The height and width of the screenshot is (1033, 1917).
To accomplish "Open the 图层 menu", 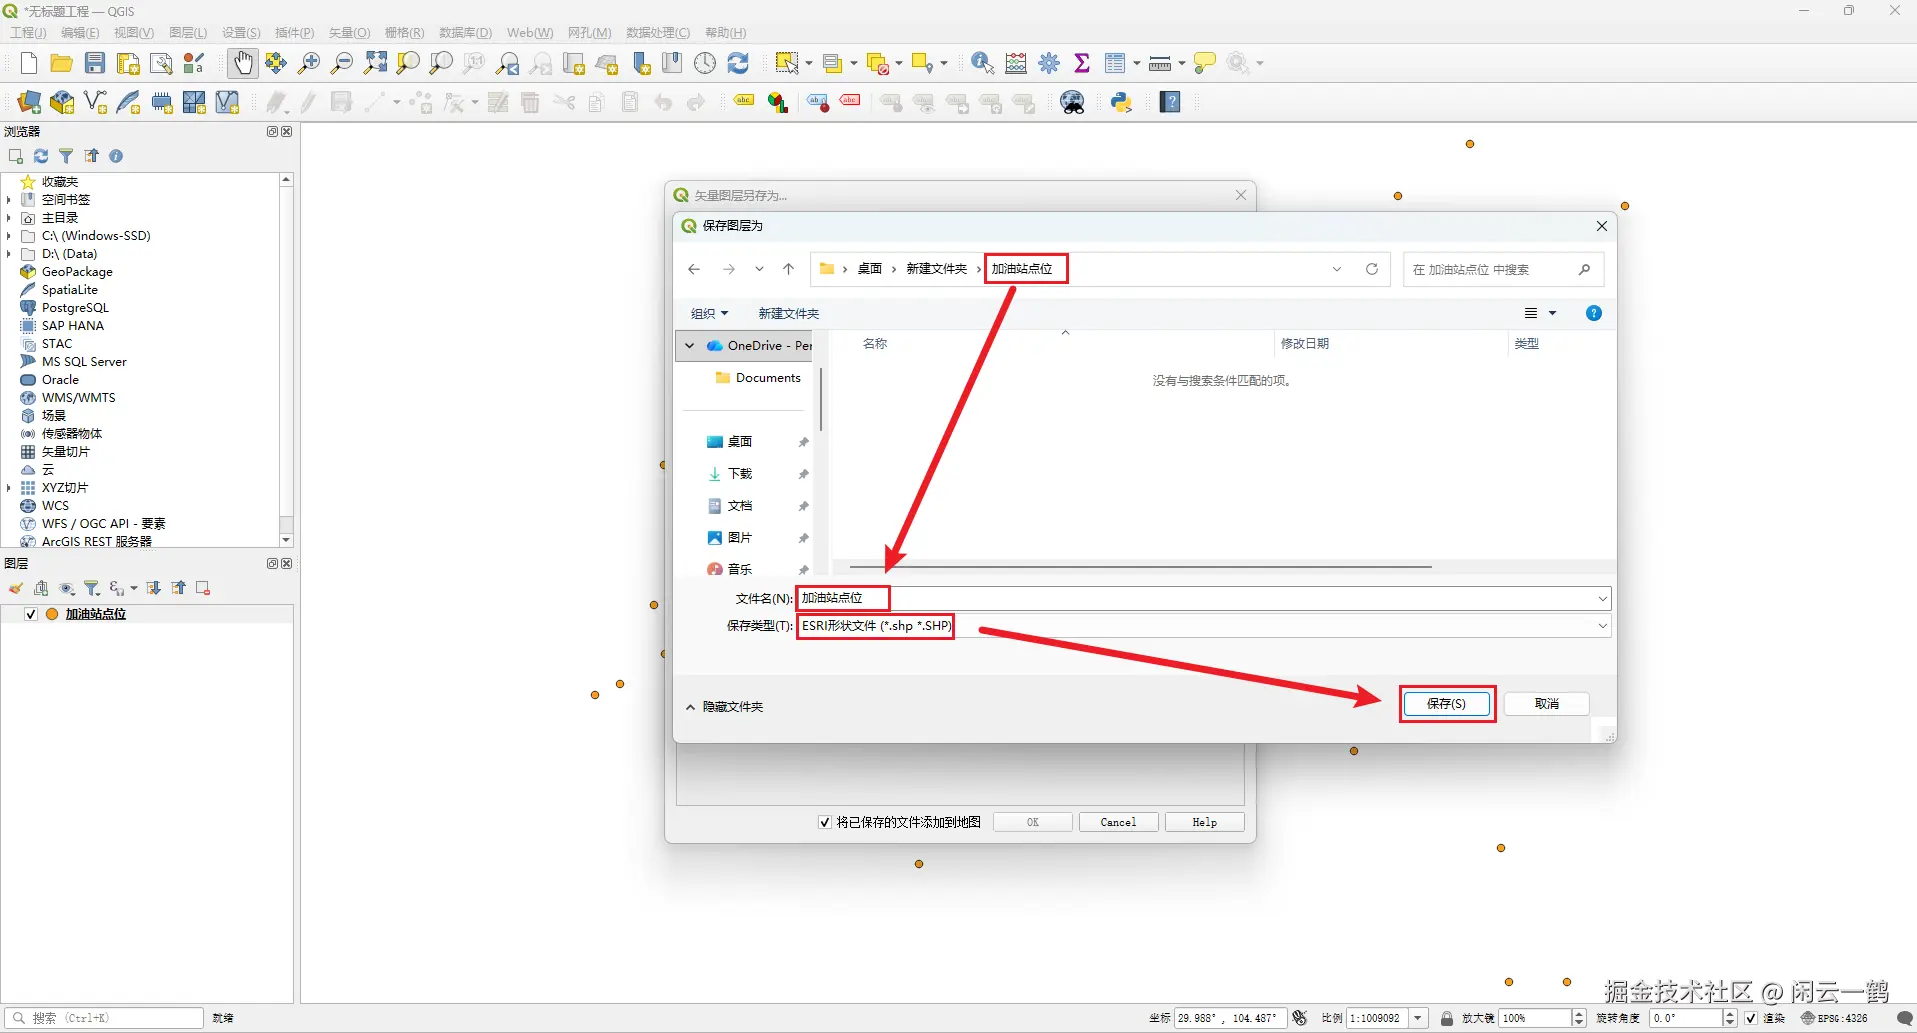I will [x=188, y=33].
